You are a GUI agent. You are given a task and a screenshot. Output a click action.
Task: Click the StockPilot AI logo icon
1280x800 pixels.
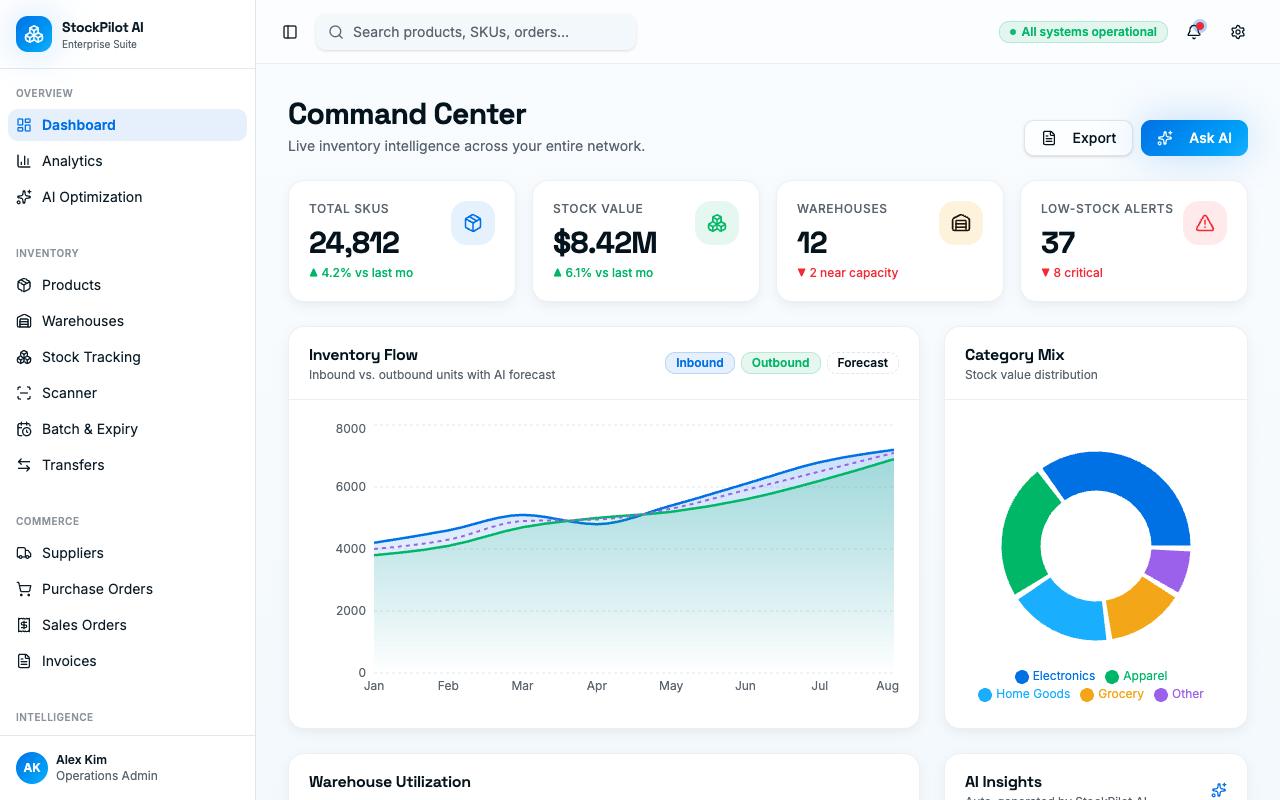[x=34, y=34]
